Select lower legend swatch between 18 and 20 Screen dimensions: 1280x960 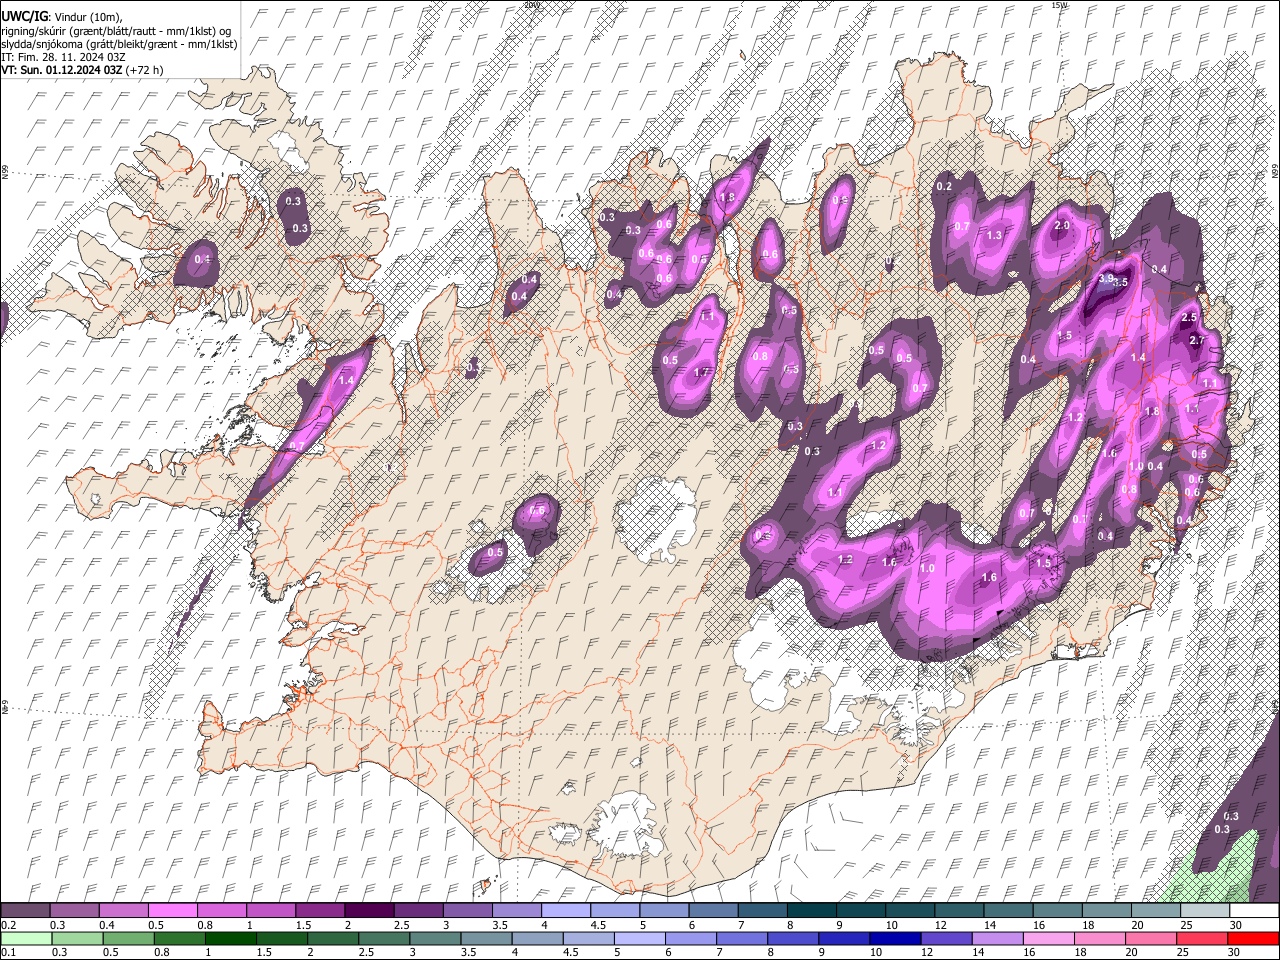[x=1101, y=938]
